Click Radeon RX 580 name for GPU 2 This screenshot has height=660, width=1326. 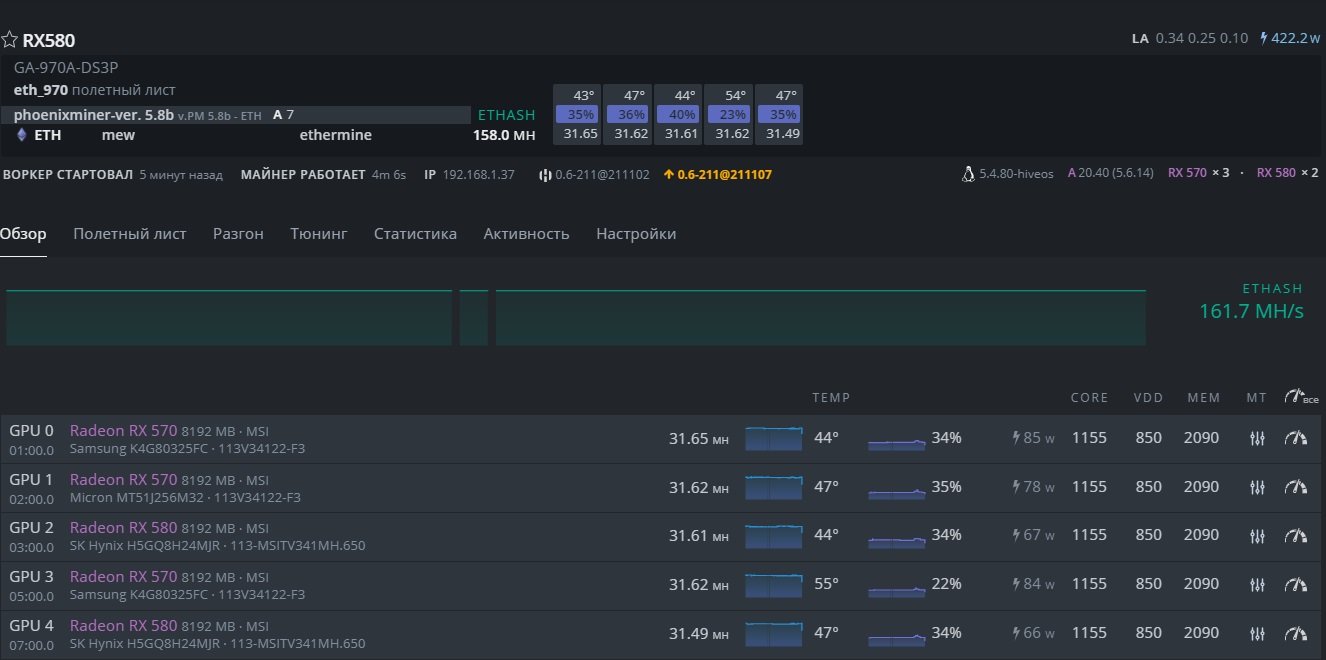[x=123, y=528]
